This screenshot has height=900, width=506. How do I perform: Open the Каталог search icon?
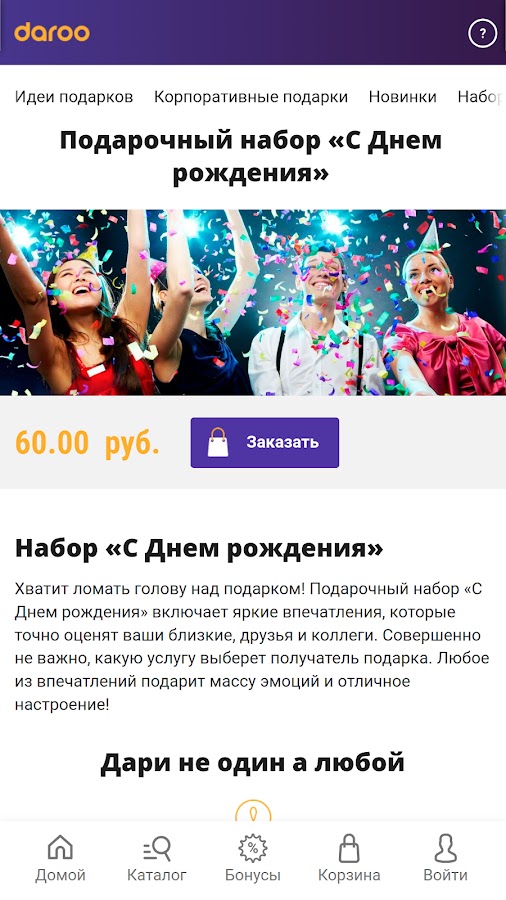(157, 849)
